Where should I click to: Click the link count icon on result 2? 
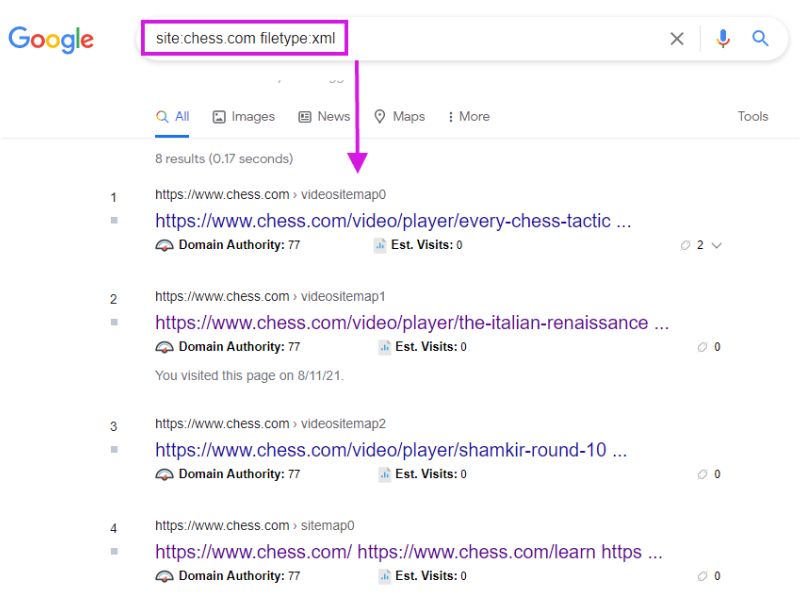pos(702,347)
